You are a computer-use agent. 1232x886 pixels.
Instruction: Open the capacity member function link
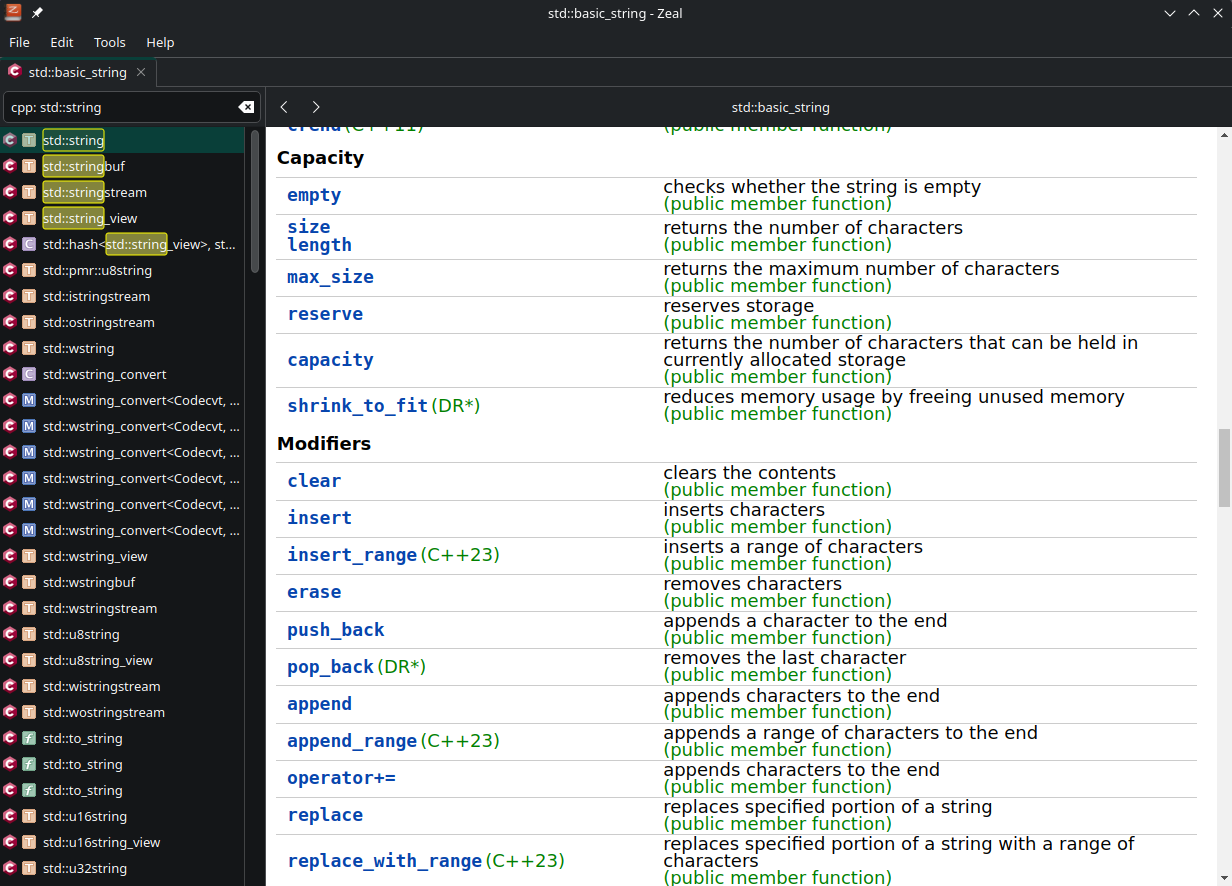point(330,360)
